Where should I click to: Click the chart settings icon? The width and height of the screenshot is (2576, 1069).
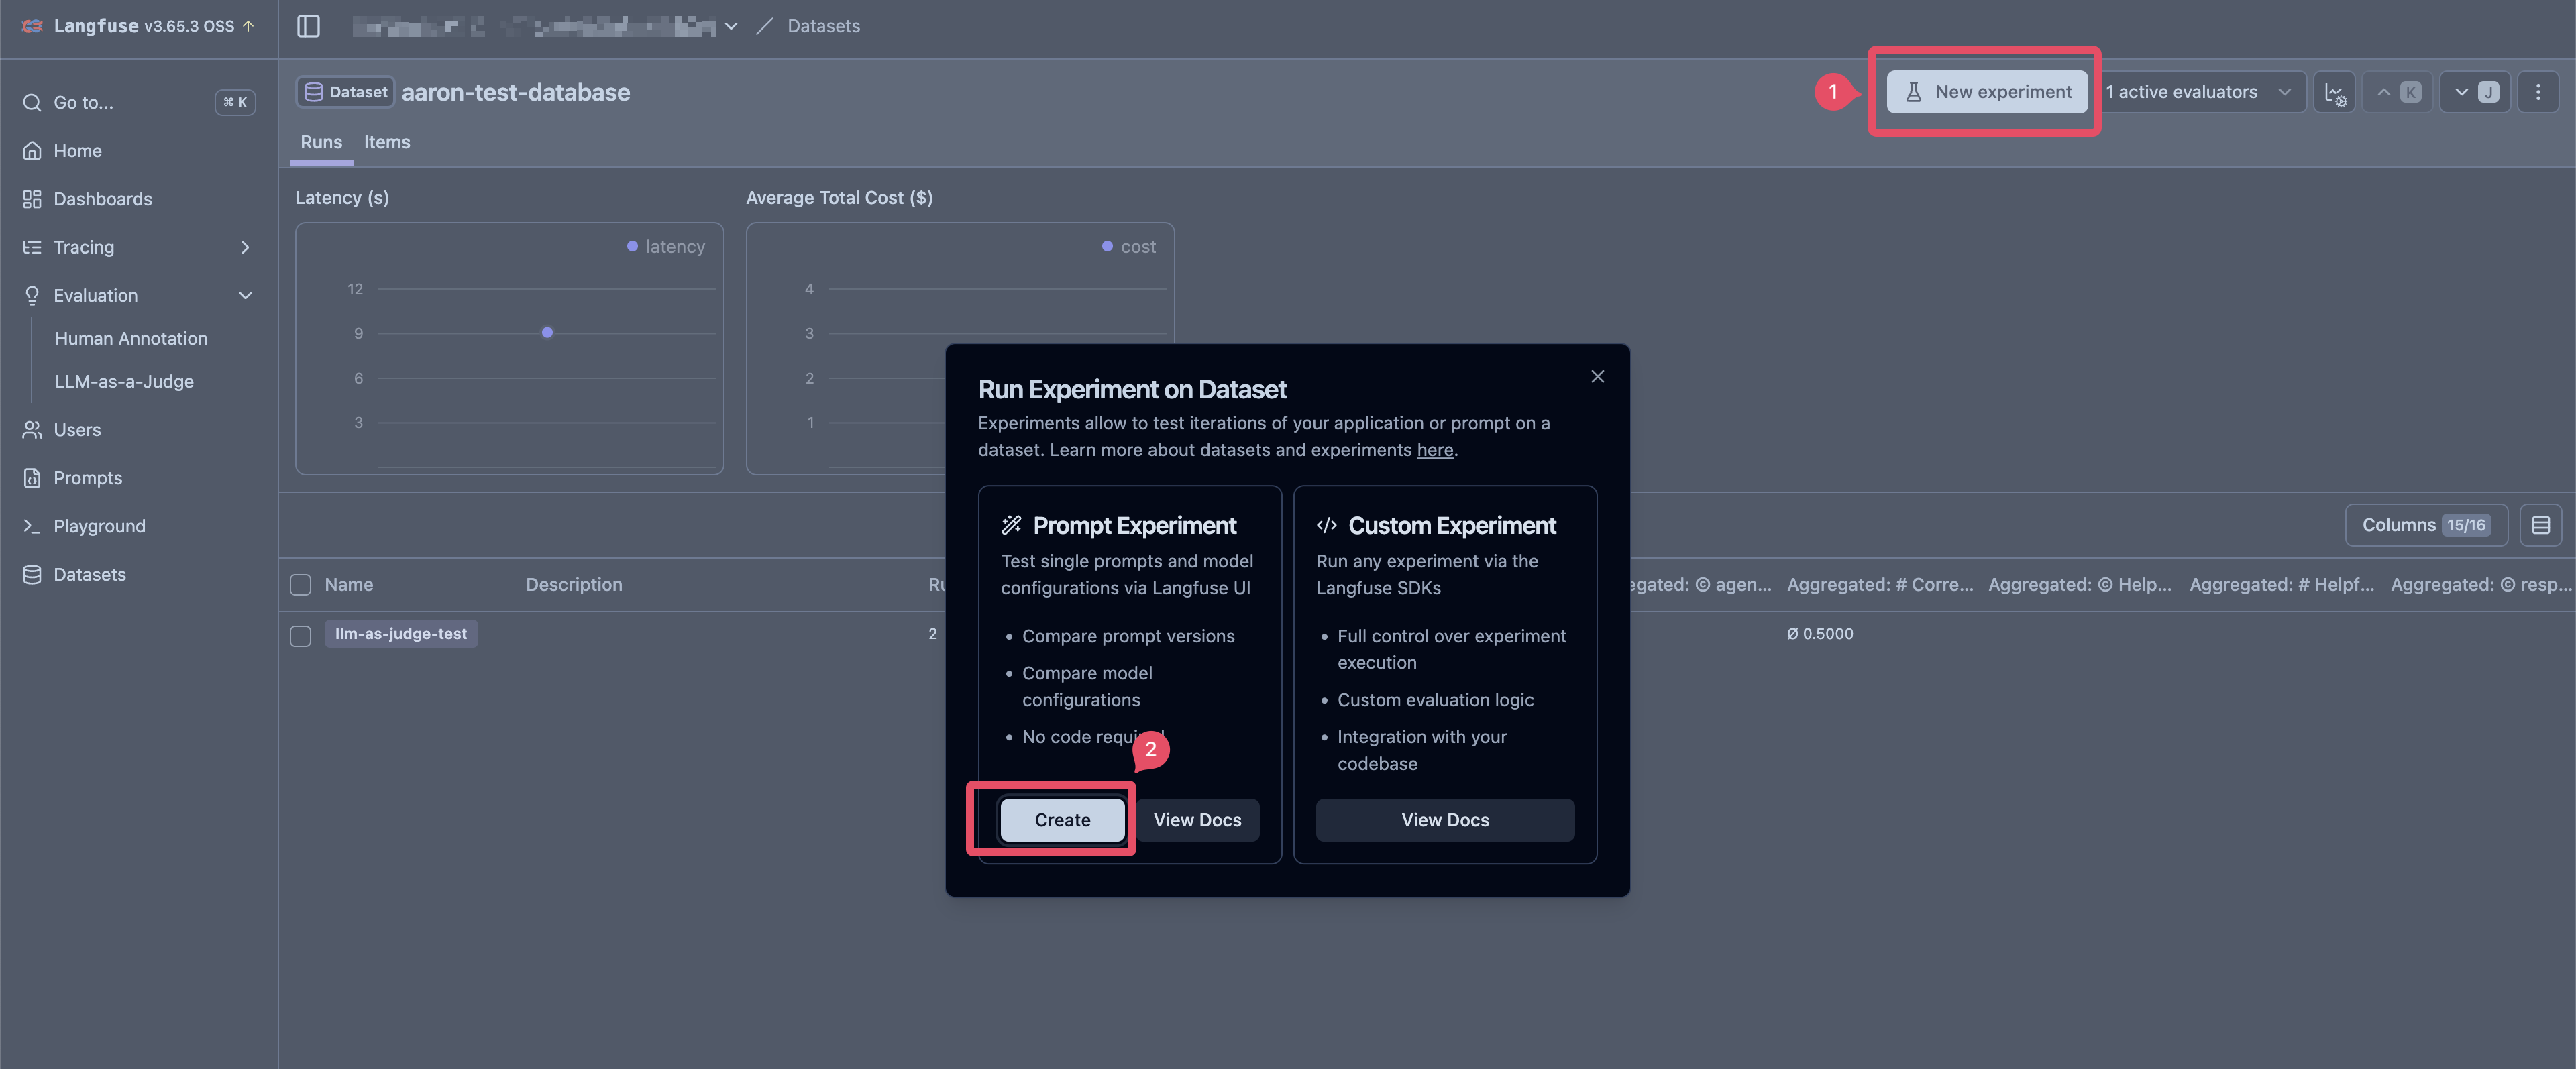[2334, 92]
